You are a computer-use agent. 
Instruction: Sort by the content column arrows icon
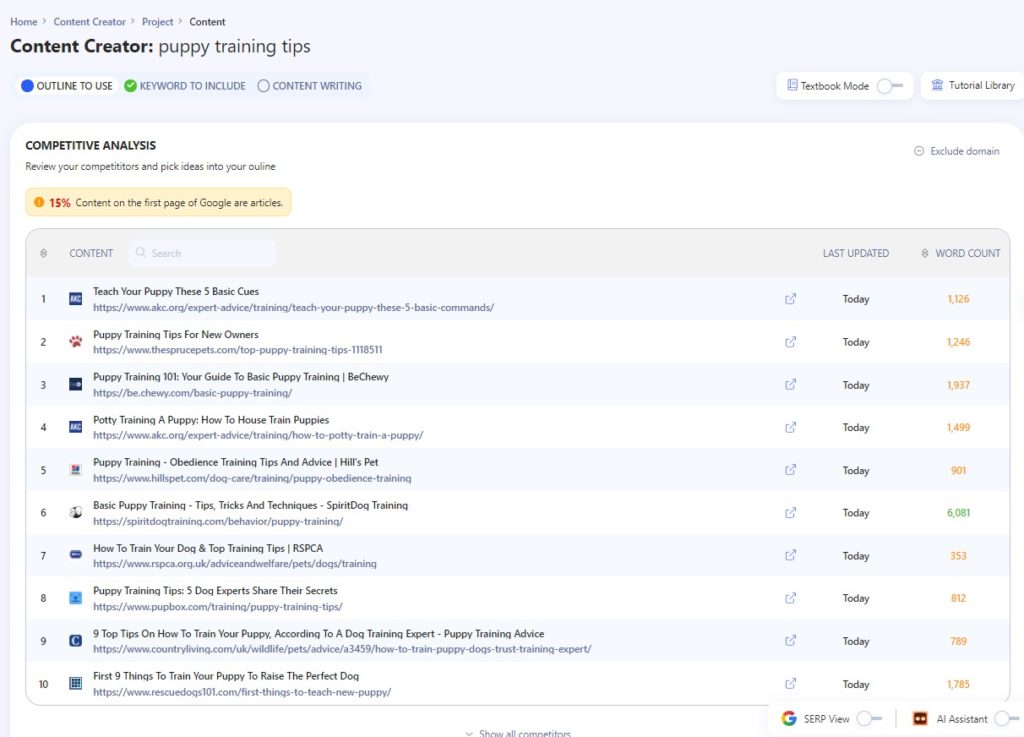pos(44,253)
